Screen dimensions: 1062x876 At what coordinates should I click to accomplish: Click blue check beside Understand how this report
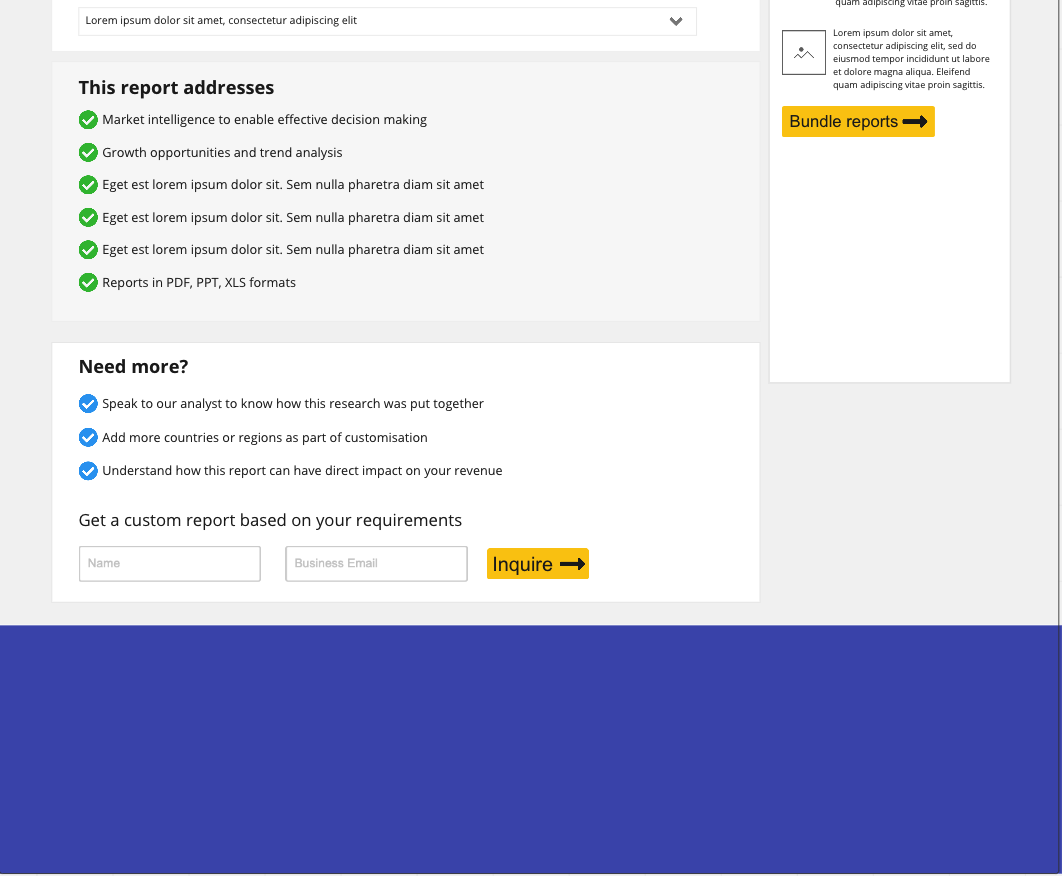[88, 471]
